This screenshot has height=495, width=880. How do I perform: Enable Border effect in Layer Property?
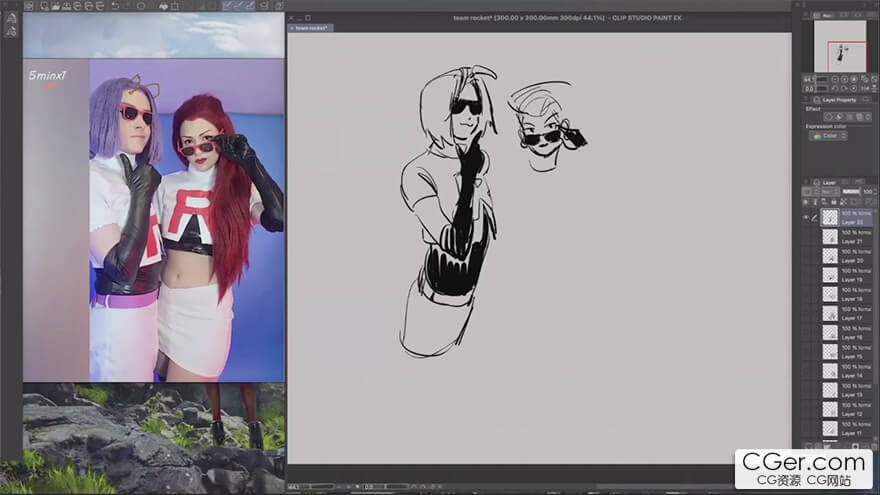click(x=828, y=116)
